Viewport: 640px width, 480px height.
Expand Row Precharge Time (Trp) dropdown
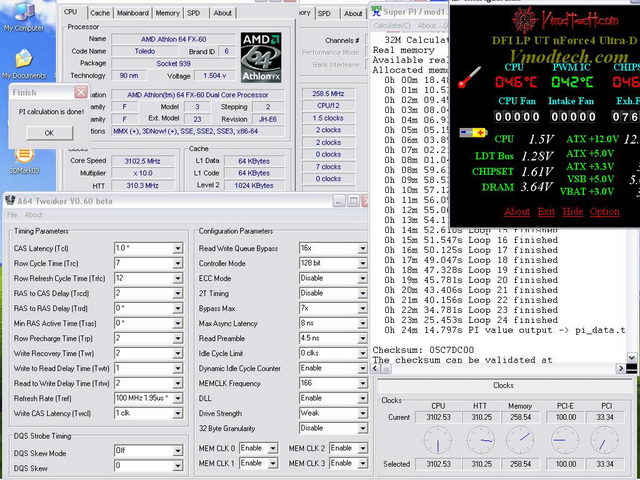point(178,338)
